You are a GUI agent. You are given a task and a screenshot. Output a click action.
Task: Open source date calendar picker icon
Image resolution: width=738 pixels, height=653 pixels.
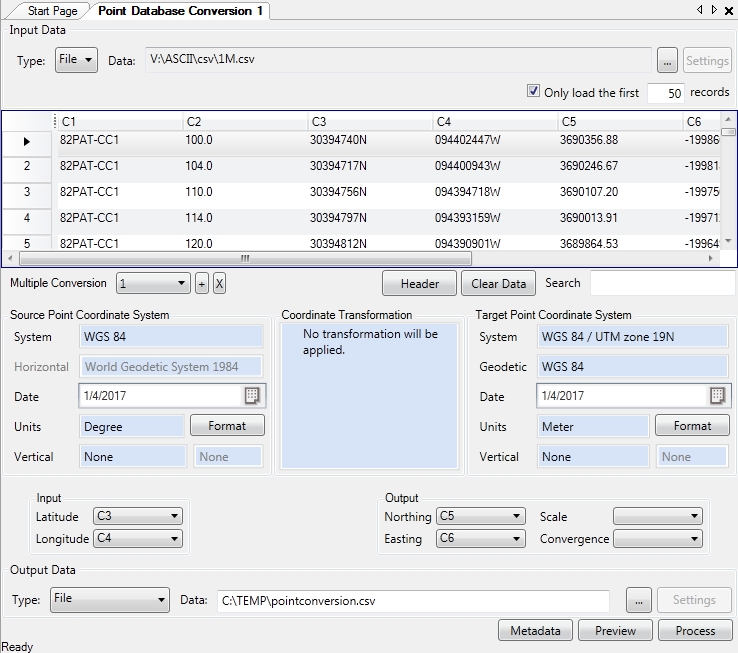252,395
